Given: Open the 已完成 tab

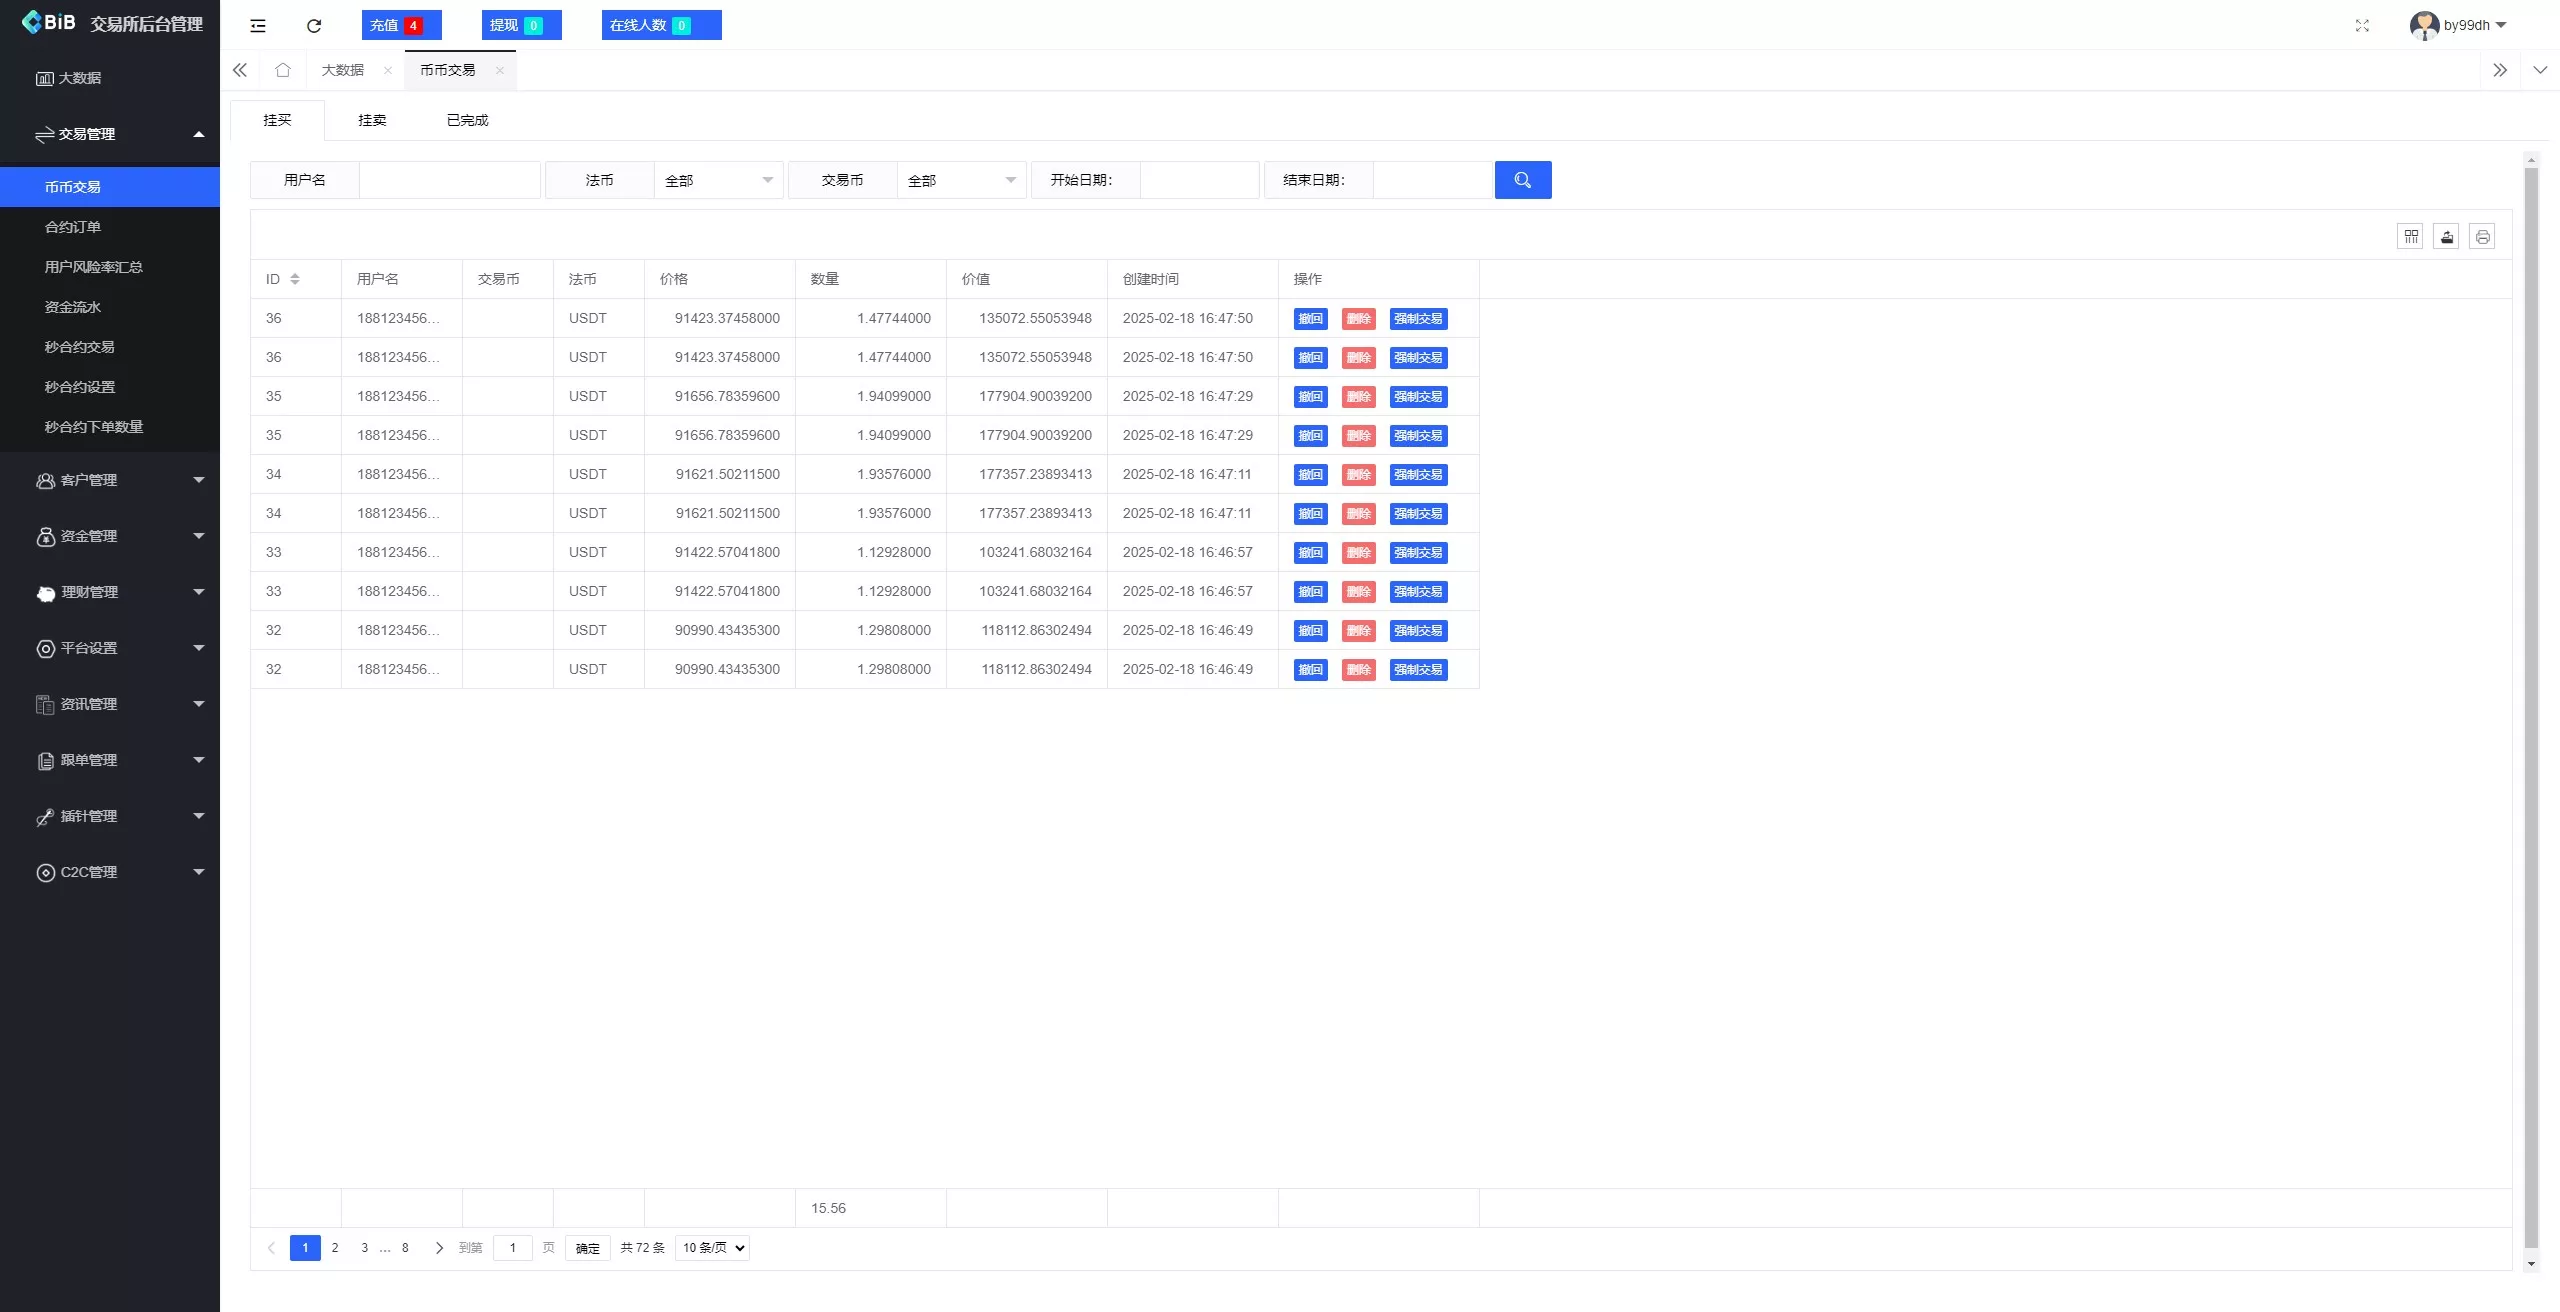Looking at the screenshot, I should [x=466, y=119].
